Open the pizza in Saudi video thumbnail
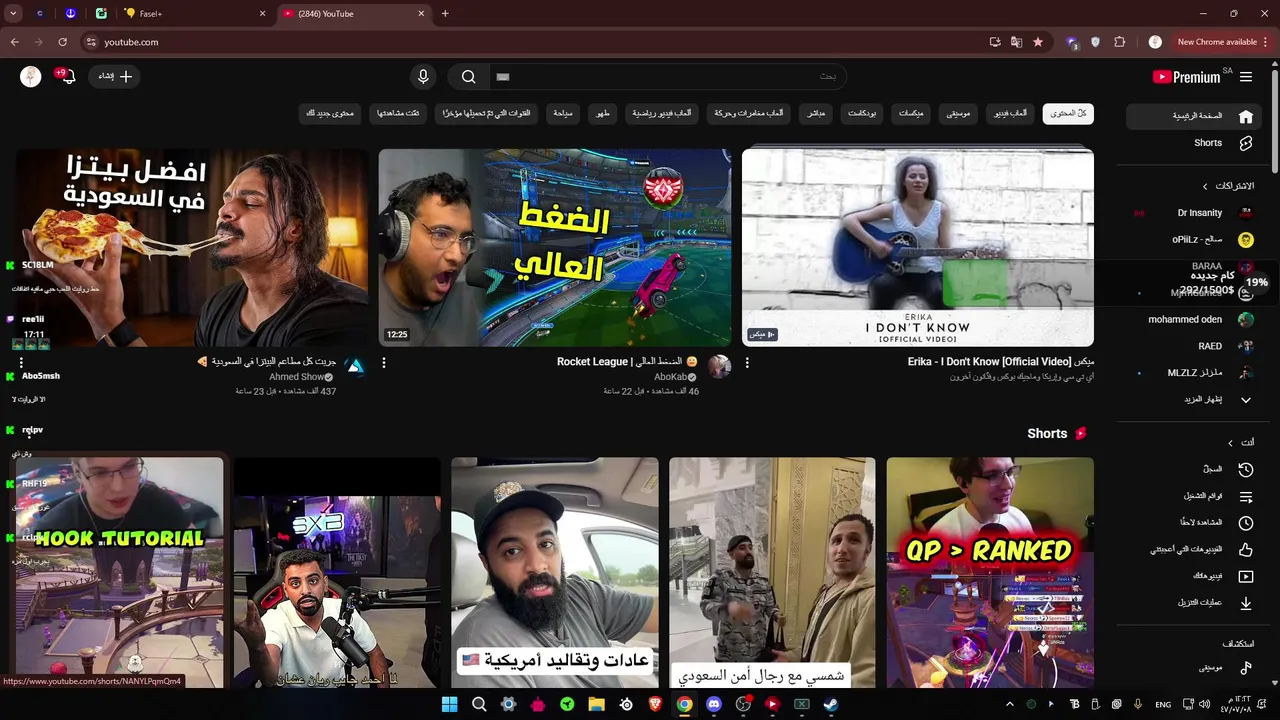Image resolution: width=1280 pixels, height=720 pixels. pos(192,247)
